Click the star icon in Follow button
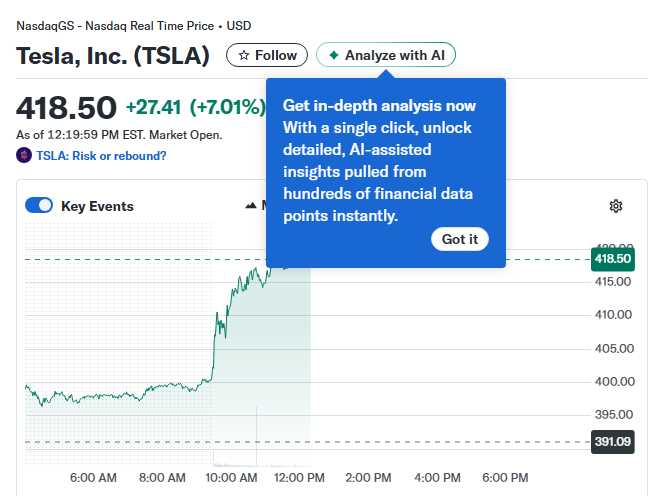Viewport: 664px width, 496px height. [x=243, y=55]
